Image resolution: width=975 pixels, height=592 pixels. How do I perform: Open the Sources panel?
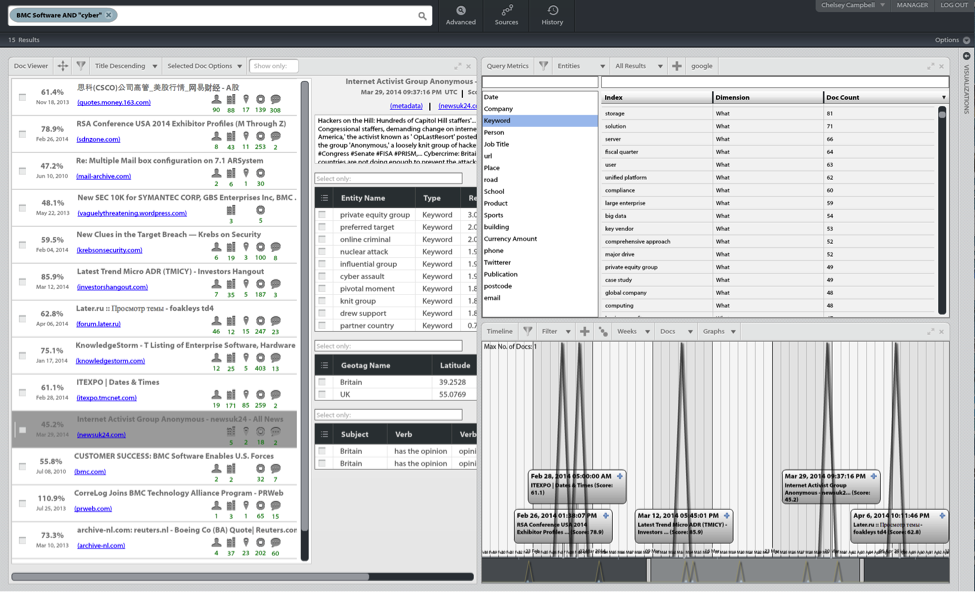(506, 16)
